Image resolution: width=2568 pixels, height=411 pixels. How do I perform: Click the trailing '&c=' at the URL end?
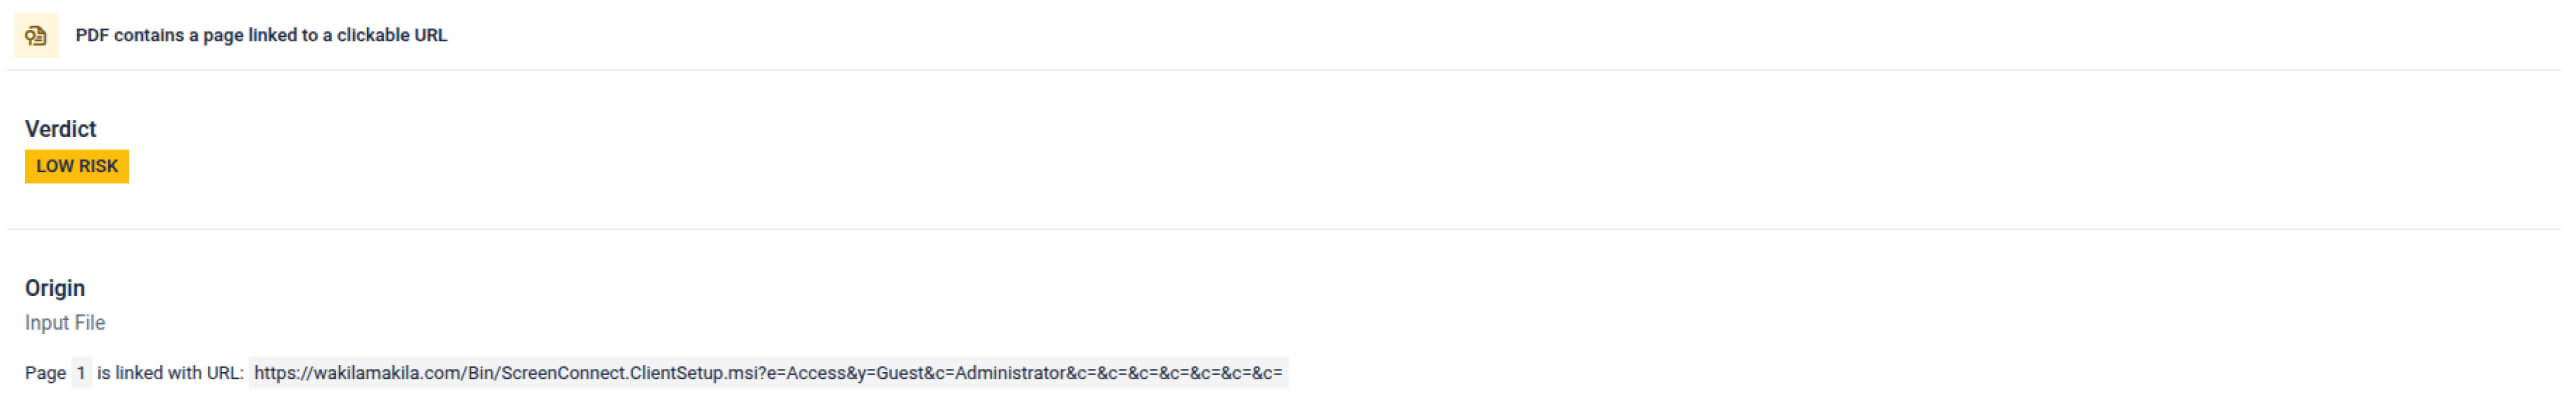click(x=1267, y=373)
